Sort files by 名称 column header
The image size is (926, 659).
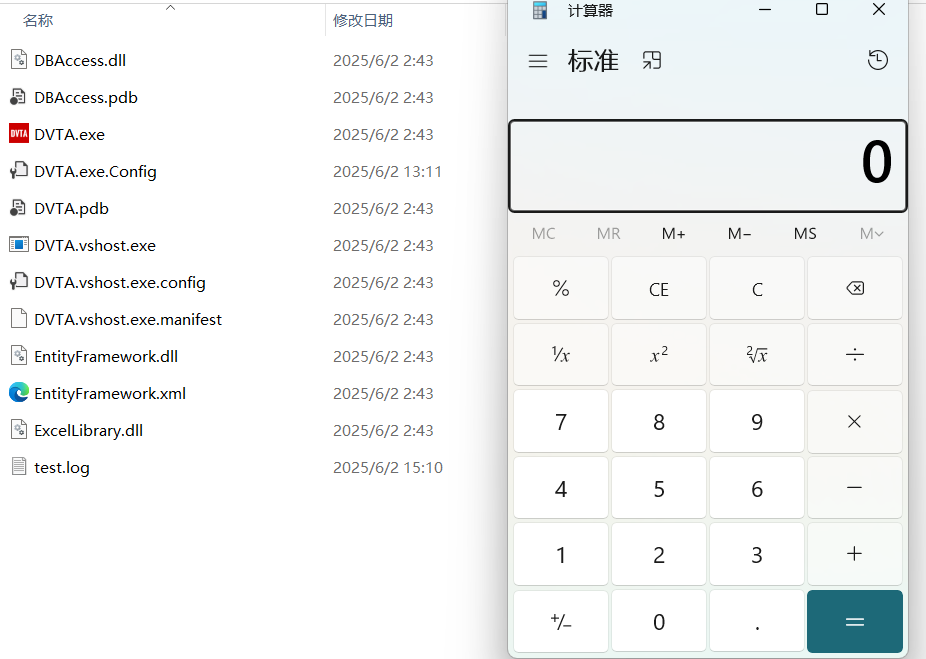pos(38,21)
